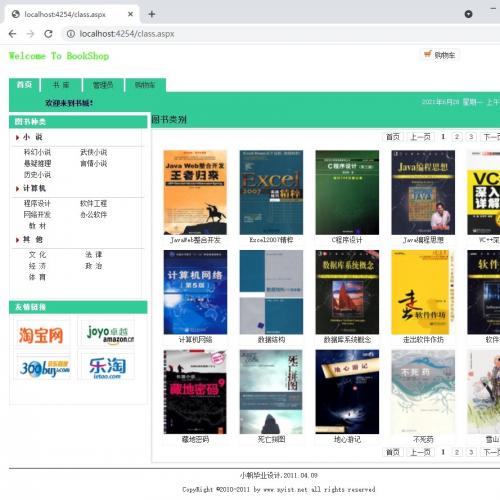Click 上一页 in top pagination

[420, 137]
